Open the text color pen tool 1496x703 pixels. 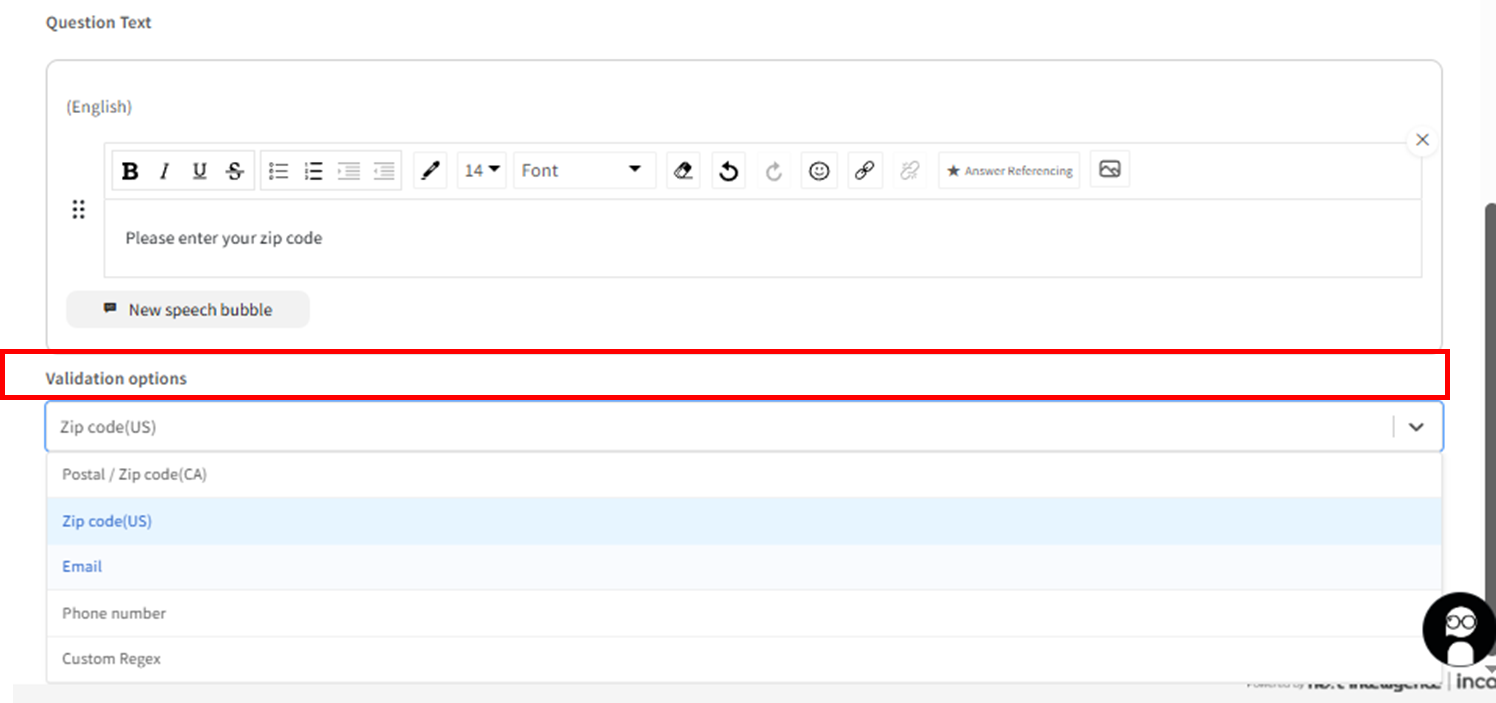[430, 171]
